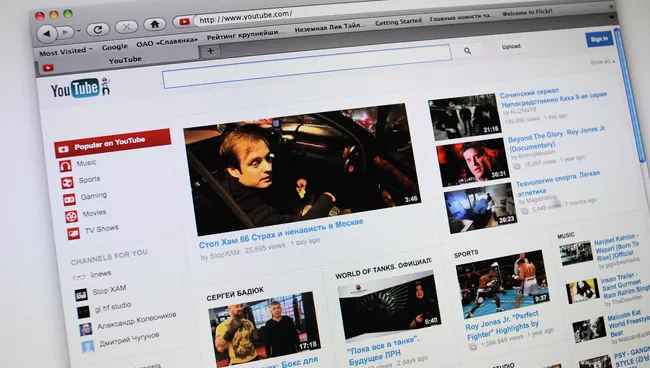Play the 21:16 Сочинский сериал thumbnail

point(465,116)
